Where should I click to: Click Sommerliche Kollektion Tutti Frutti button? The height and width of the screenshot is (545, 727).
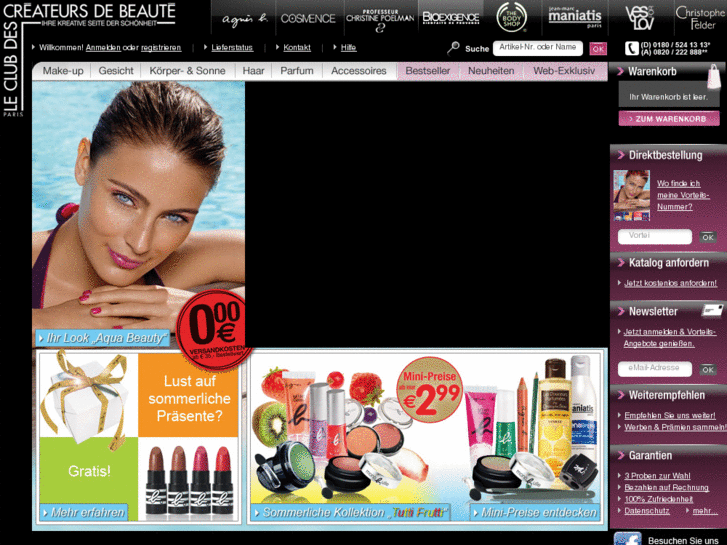[350, 513]
